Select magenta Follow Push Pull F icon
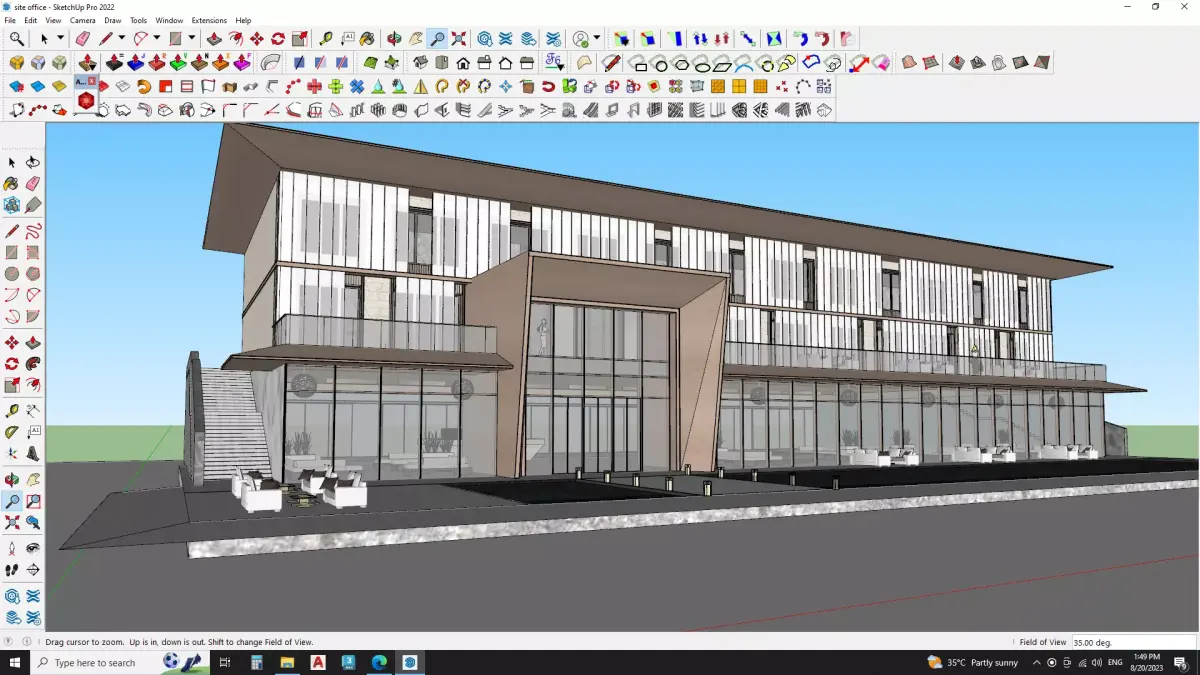The height and width of the screenshot is (675, 1200). tap(241, 62)
